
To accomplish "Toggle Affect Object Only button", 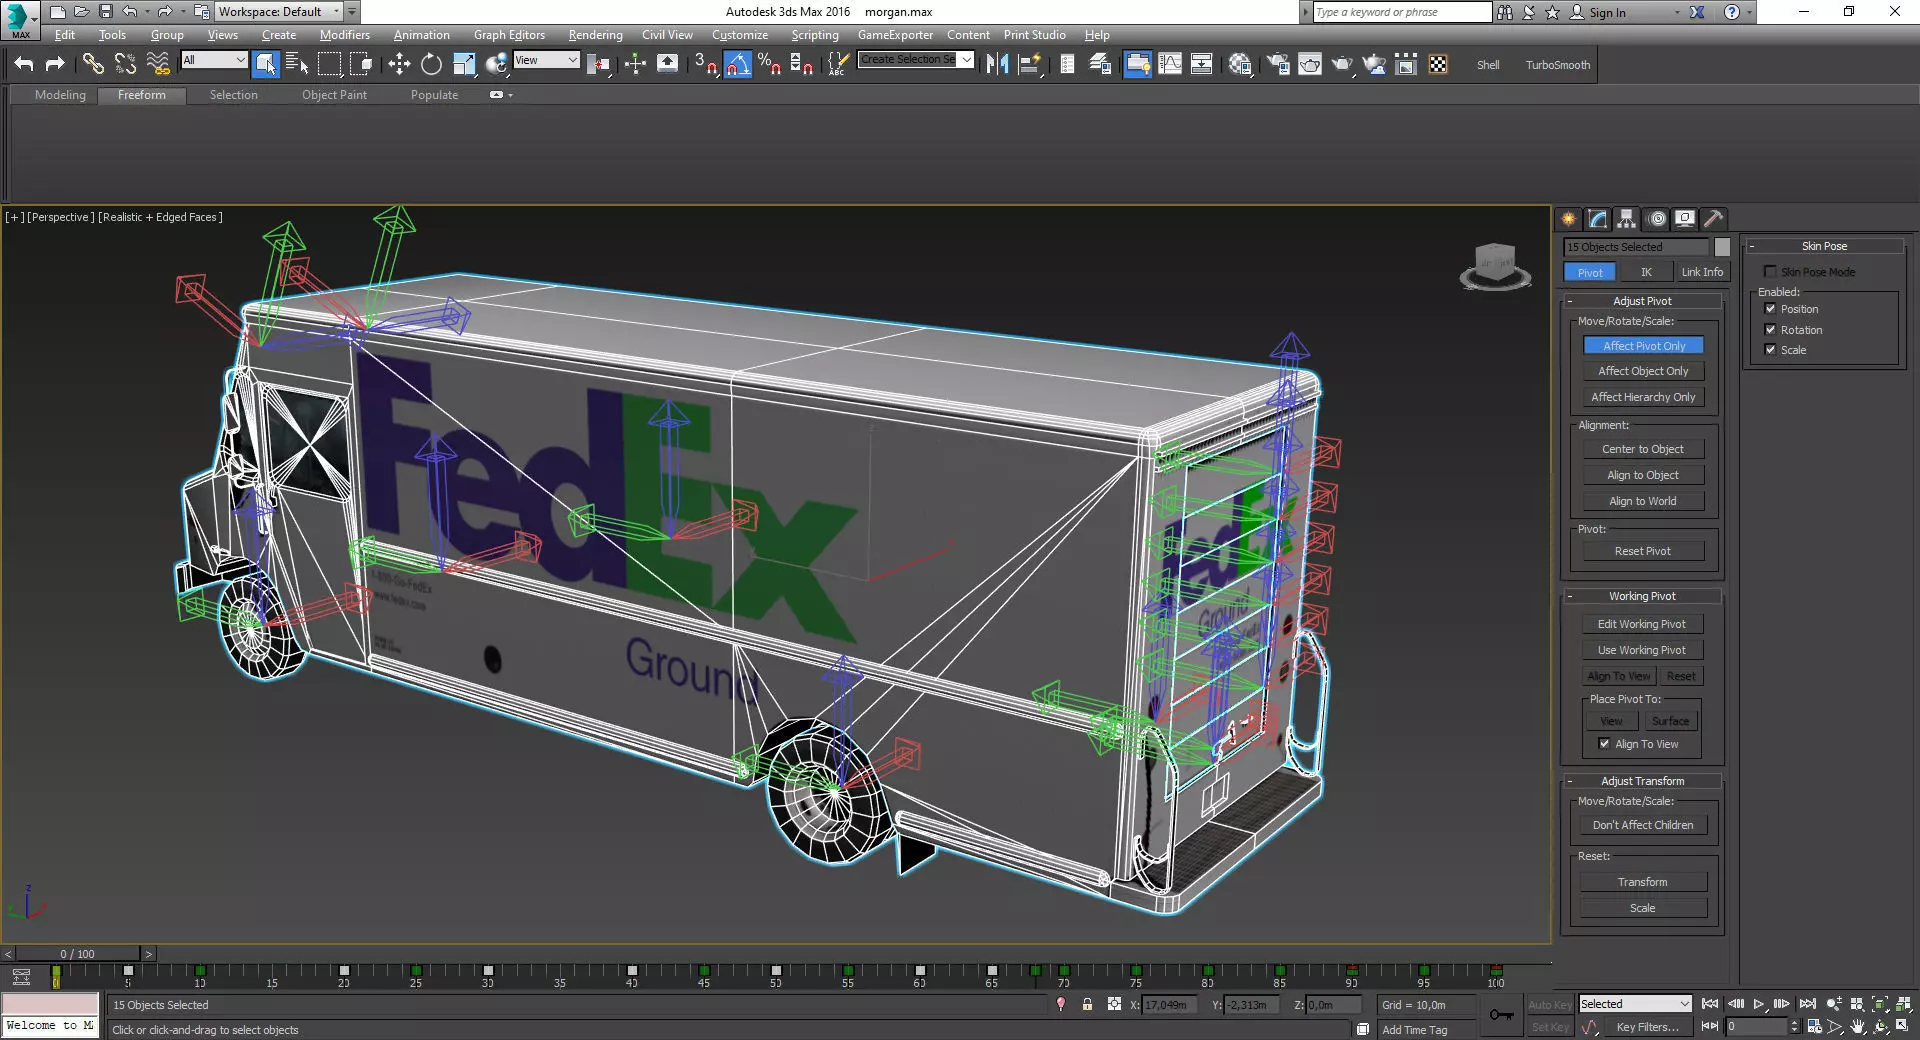I will click(1643, 371).
